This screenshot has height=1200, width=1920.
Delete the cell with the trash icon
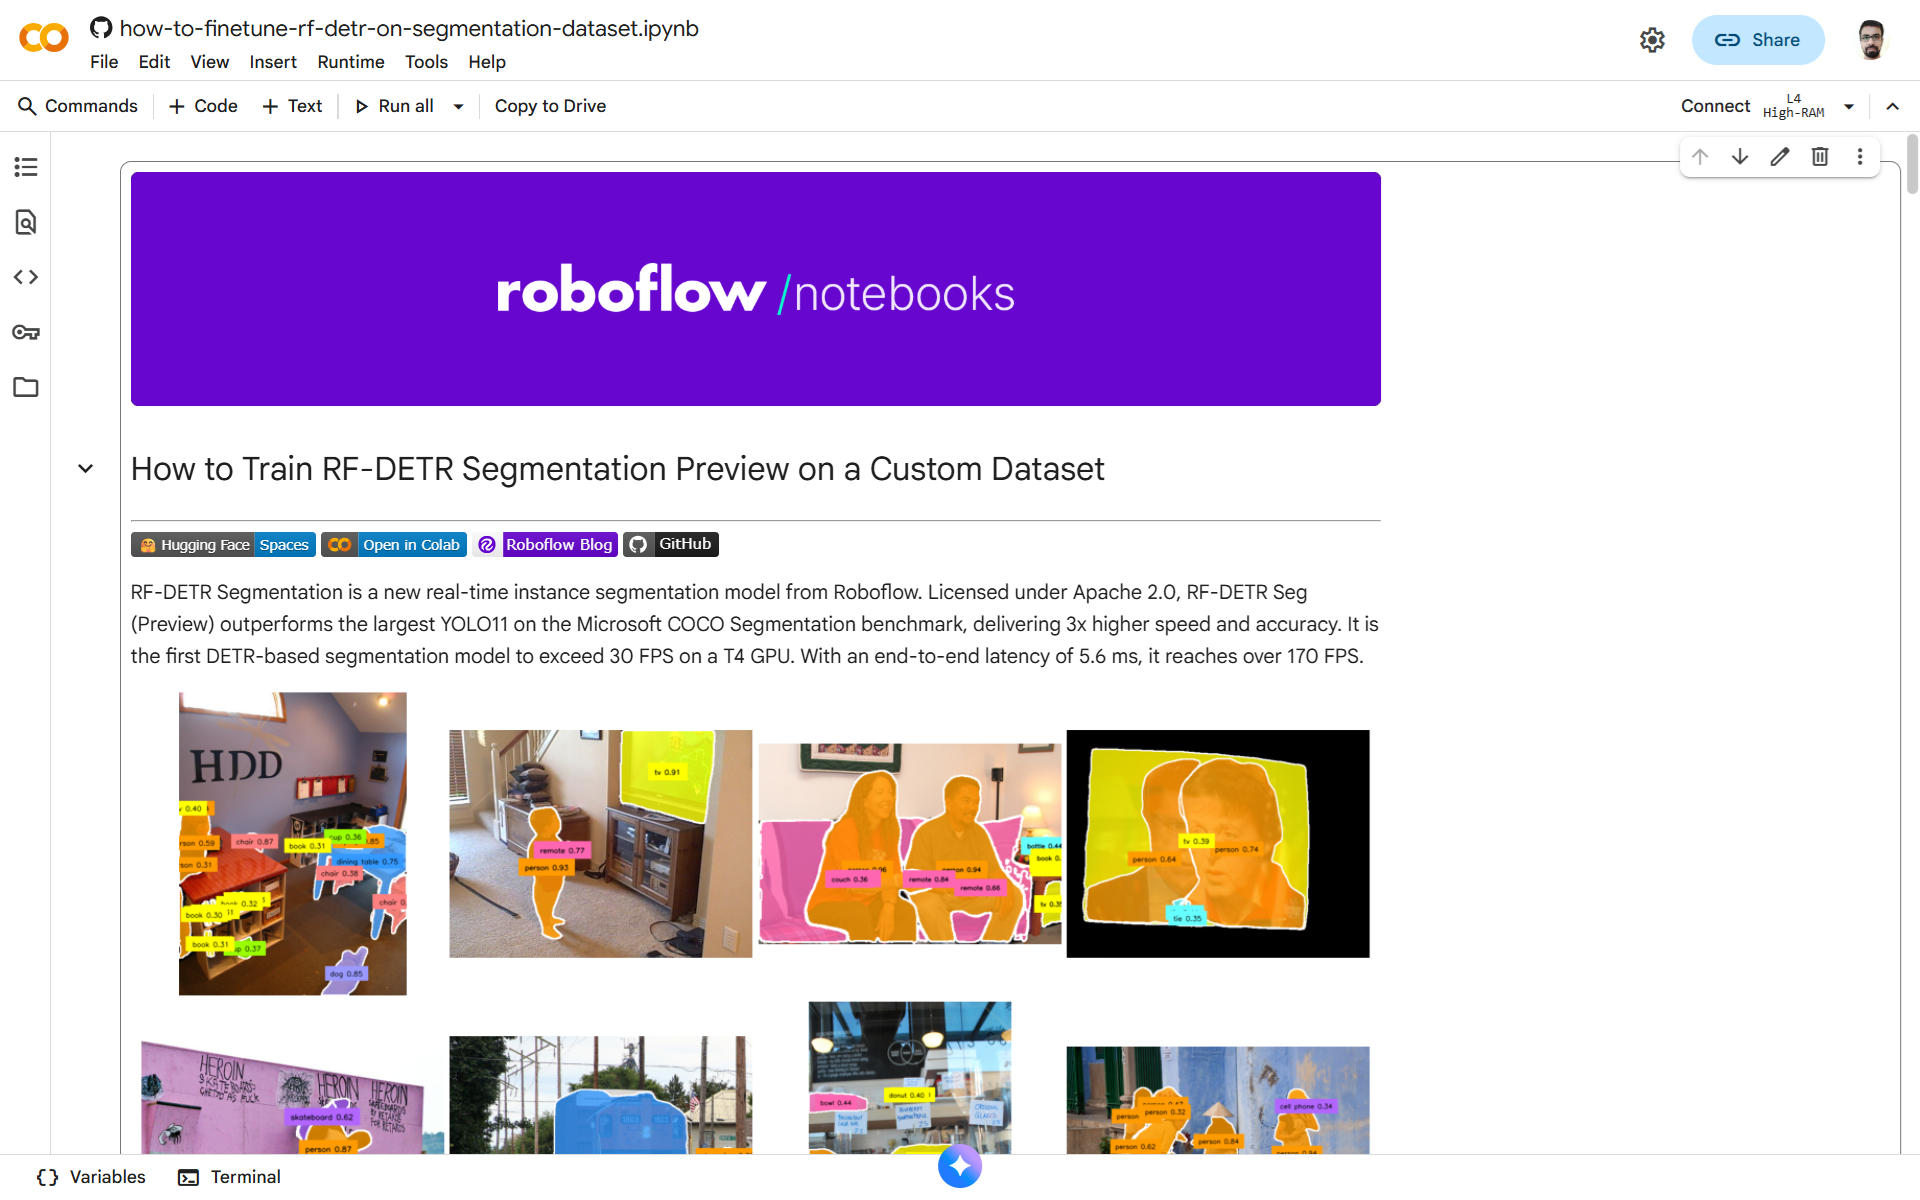pyautogui.click(x=1820, y=157)
